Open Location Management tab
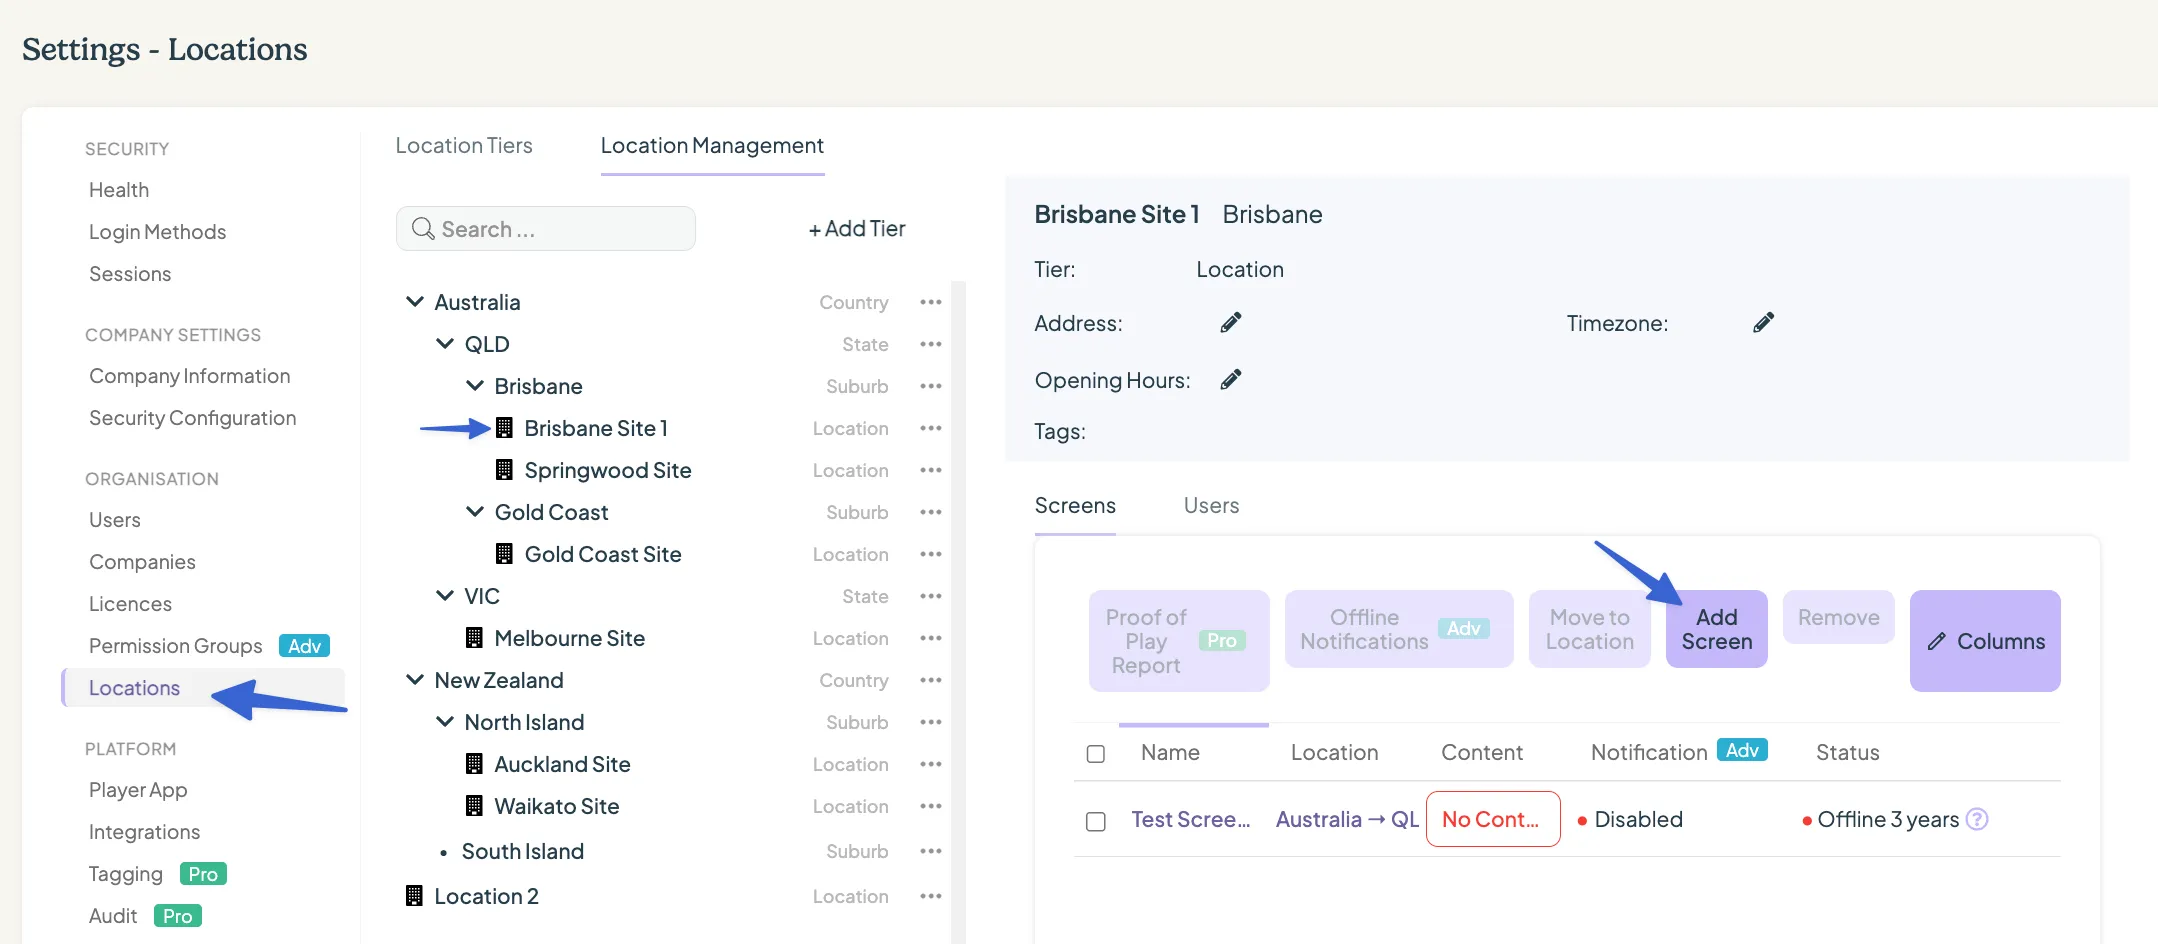 click(x=712, y=146)
